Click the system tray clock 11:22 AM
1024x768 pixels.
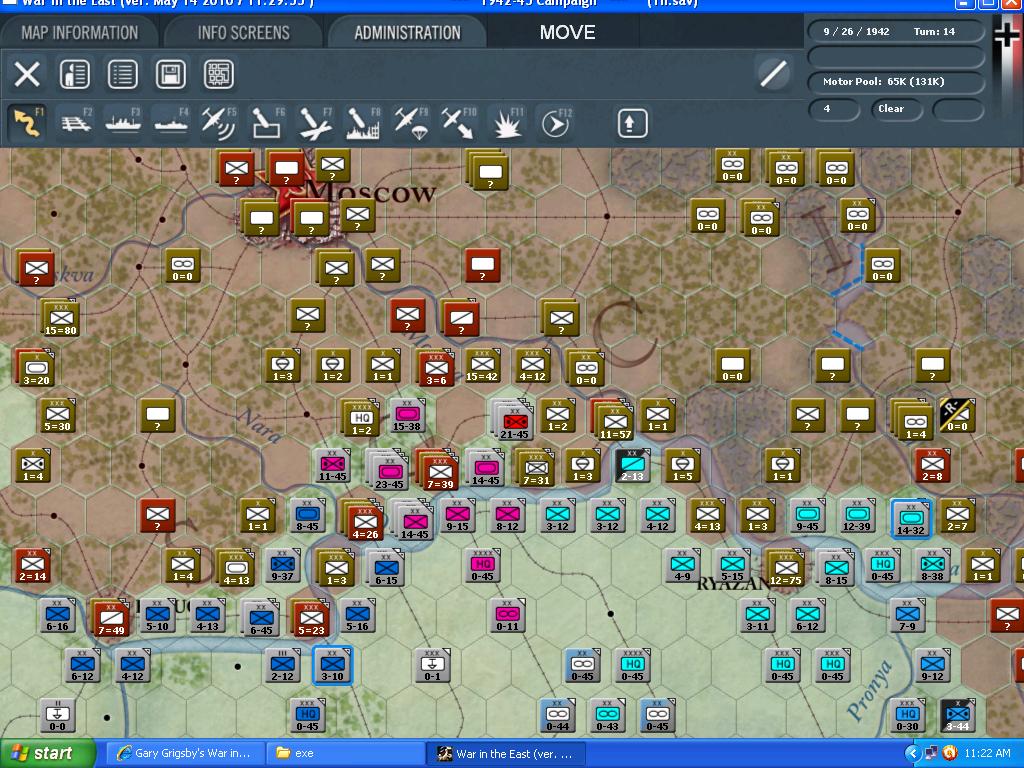(987, 754)
